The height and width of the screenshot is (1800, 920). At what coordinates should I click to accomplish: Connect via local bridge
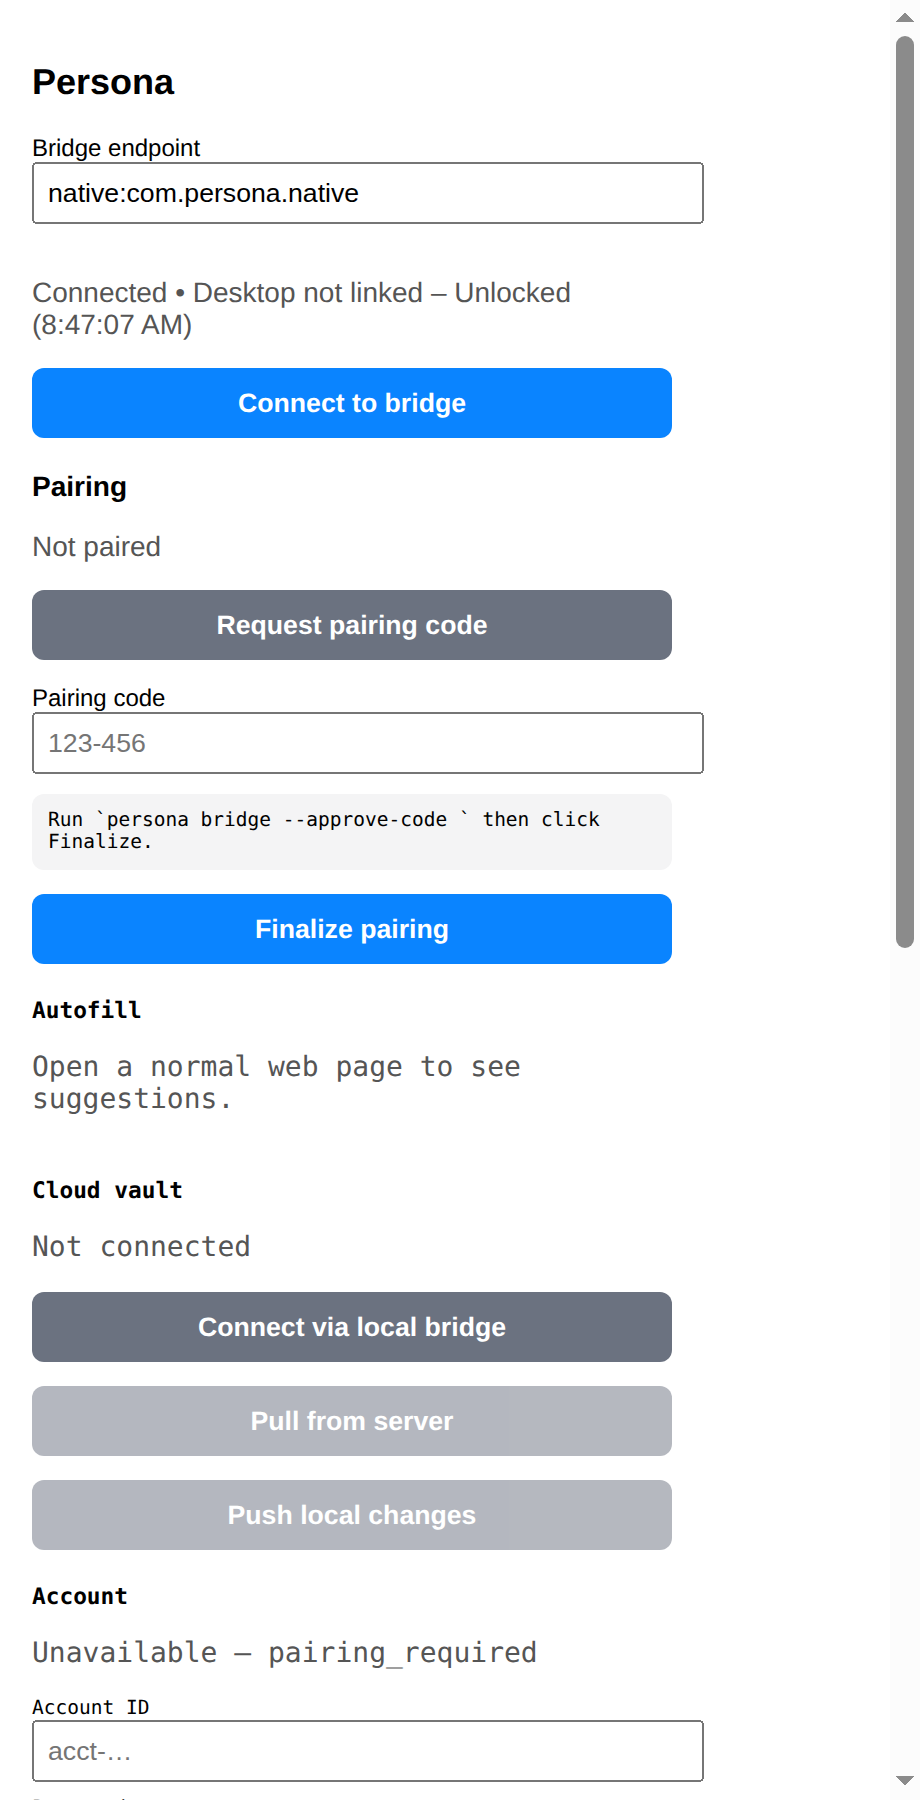click(x=352, y=1327)
